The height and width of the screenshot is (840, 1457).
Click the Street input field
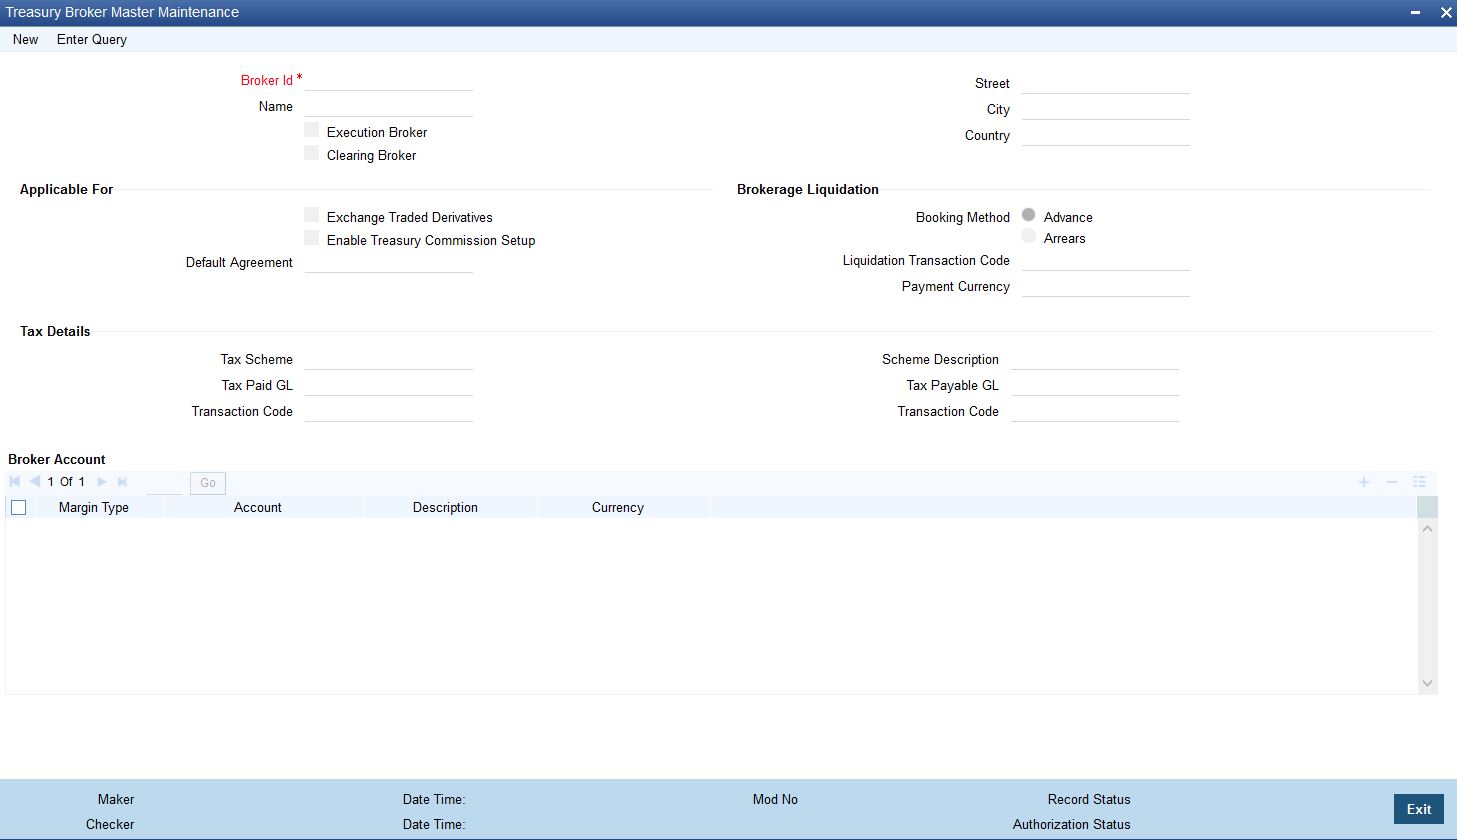point(1106,83)
